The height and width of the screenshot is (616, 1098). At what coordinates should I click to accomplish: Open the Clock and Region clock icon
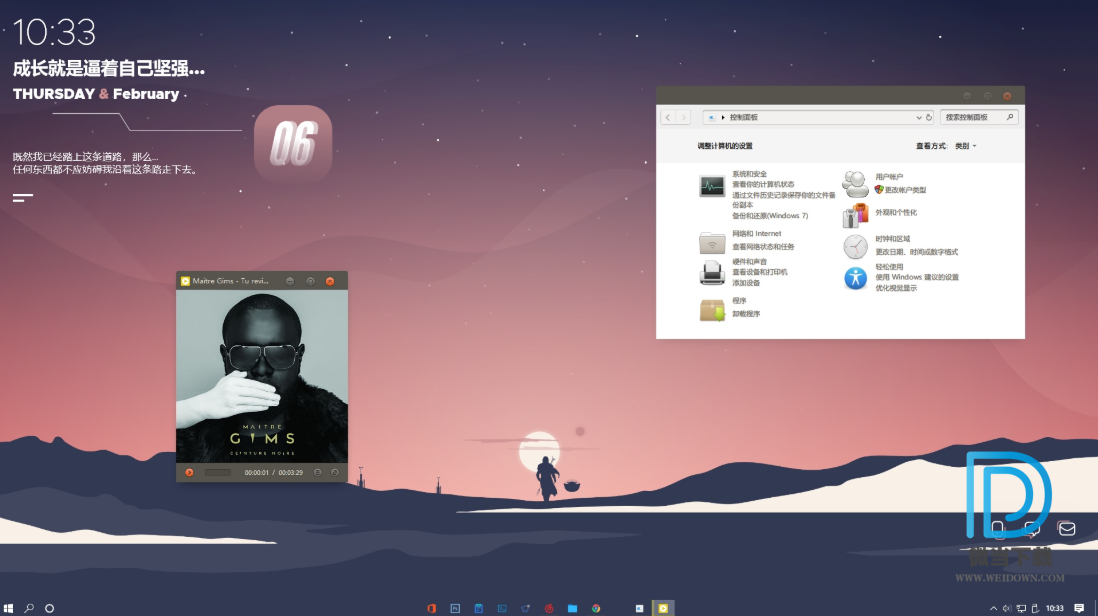855,246
